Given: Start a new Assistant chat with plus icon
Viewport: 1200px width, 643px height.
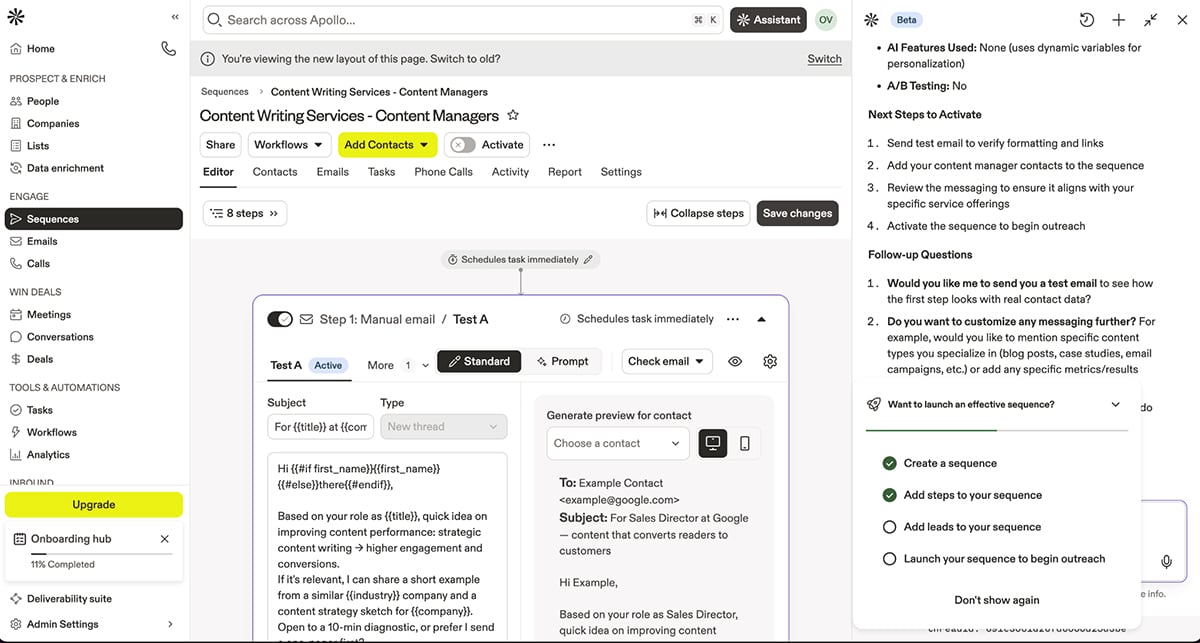Looking at the screenshot, I should [x=1117, y=19].
